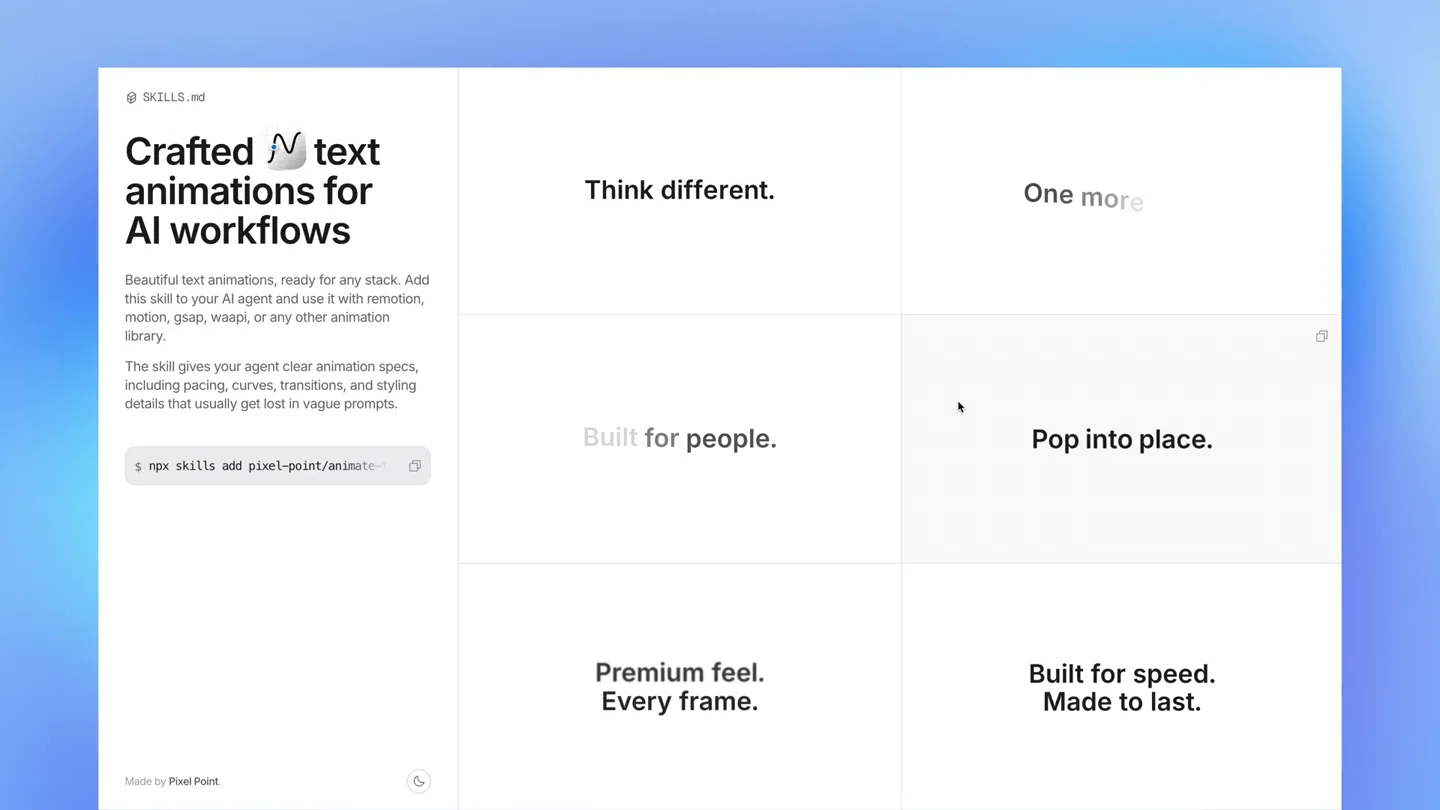This screenshot has height=810, width=1440.
Task: Open the Pixel Point link
Action: (x=193, y=781)
